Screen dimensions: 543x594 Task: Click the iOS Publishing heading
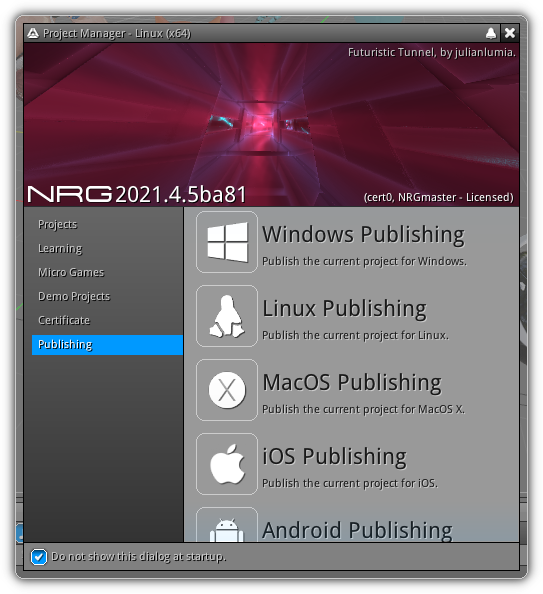(335, 456)
